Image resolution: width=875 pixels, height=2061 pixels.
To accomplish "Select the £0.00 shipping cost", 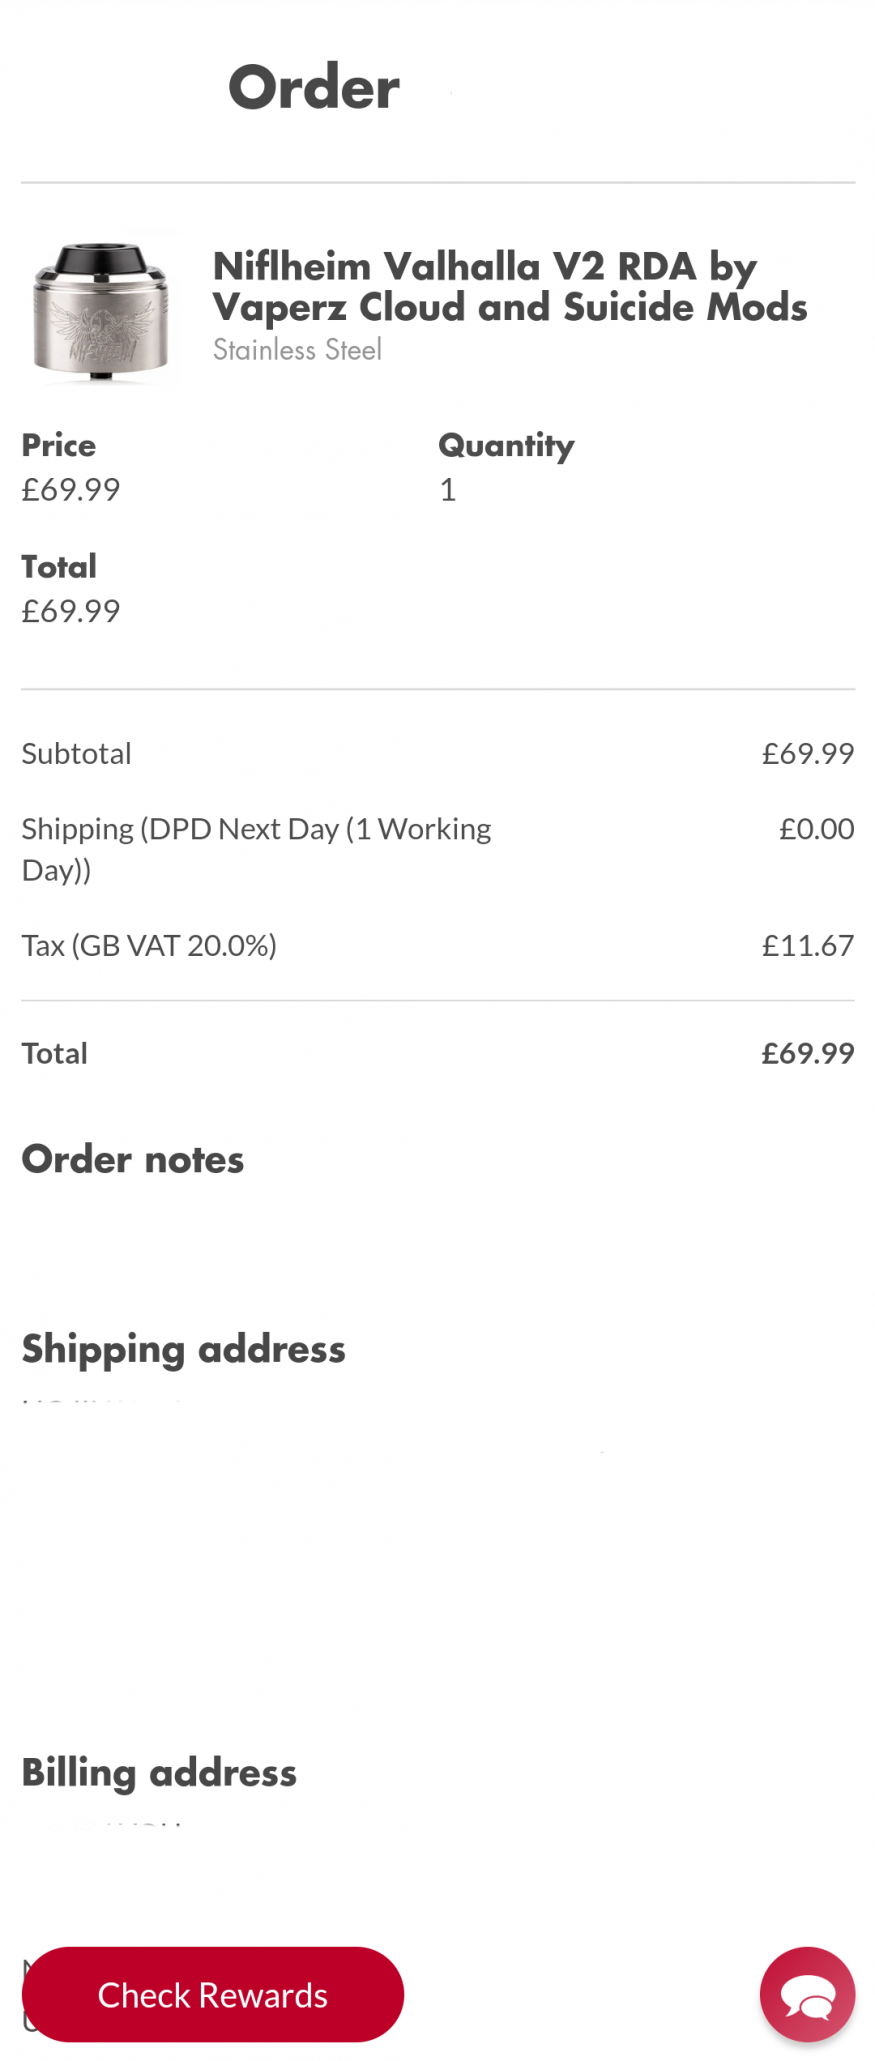I will pos(816,829).
